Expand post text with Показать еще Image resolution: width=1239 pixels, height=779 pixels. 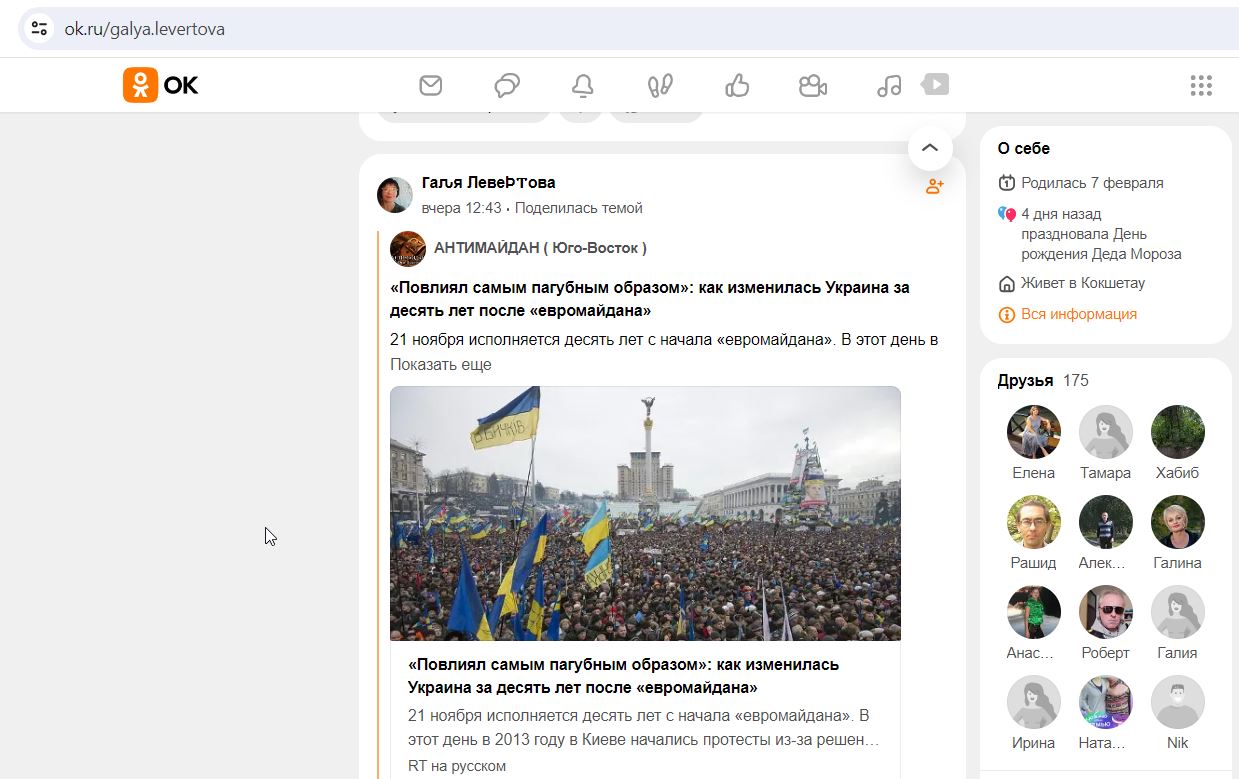[441, 365]
